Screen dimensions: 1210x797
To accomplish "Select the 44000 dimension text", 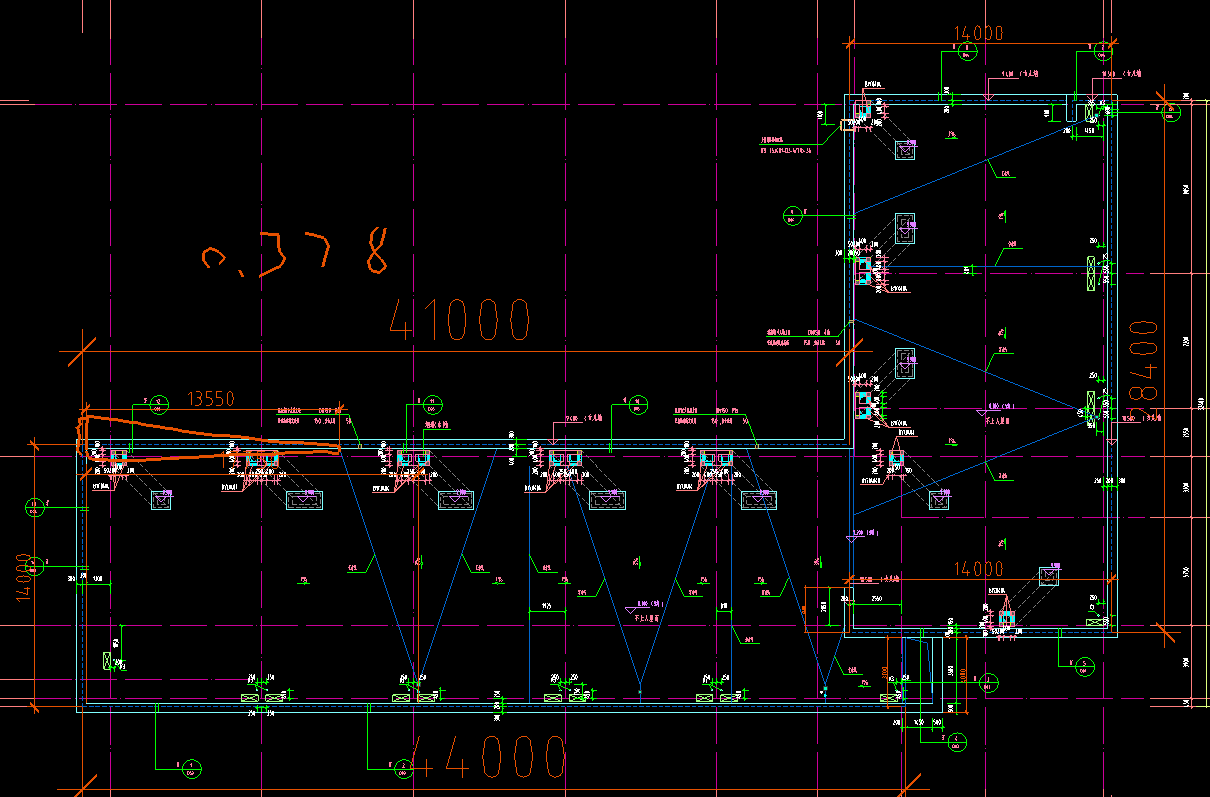I will (489, 757).
